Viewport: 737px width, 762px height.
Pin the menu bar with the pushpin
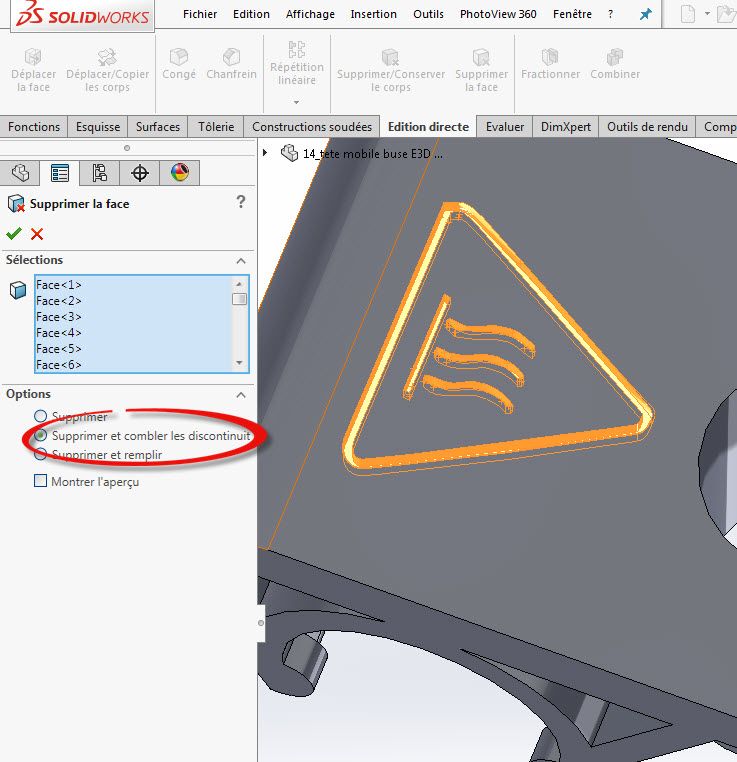pos(646,14)
